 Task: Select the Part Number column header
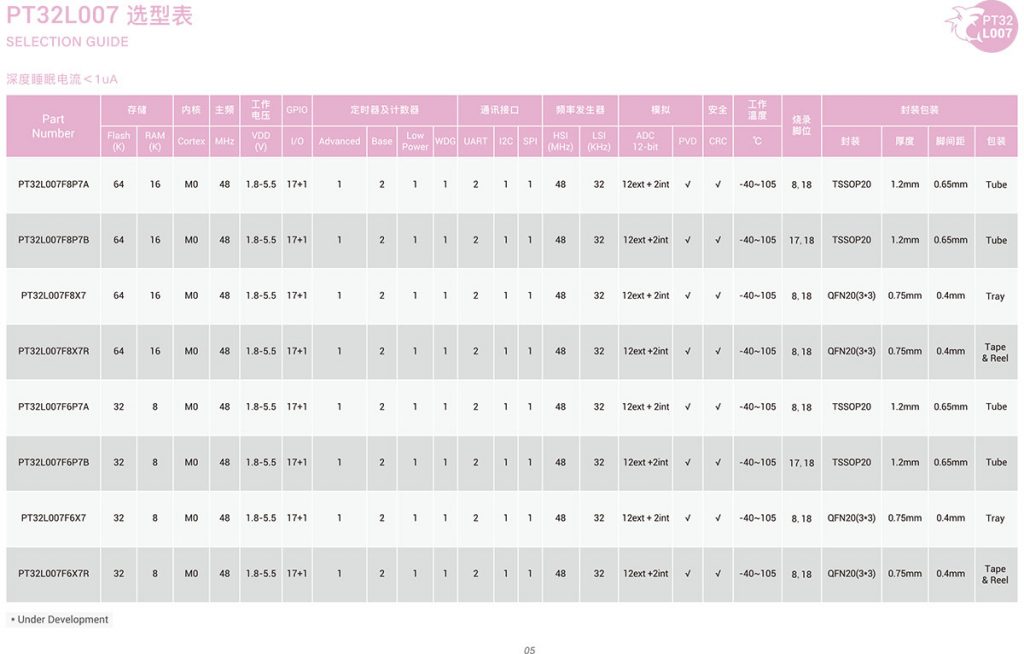[x=53, y=126]
